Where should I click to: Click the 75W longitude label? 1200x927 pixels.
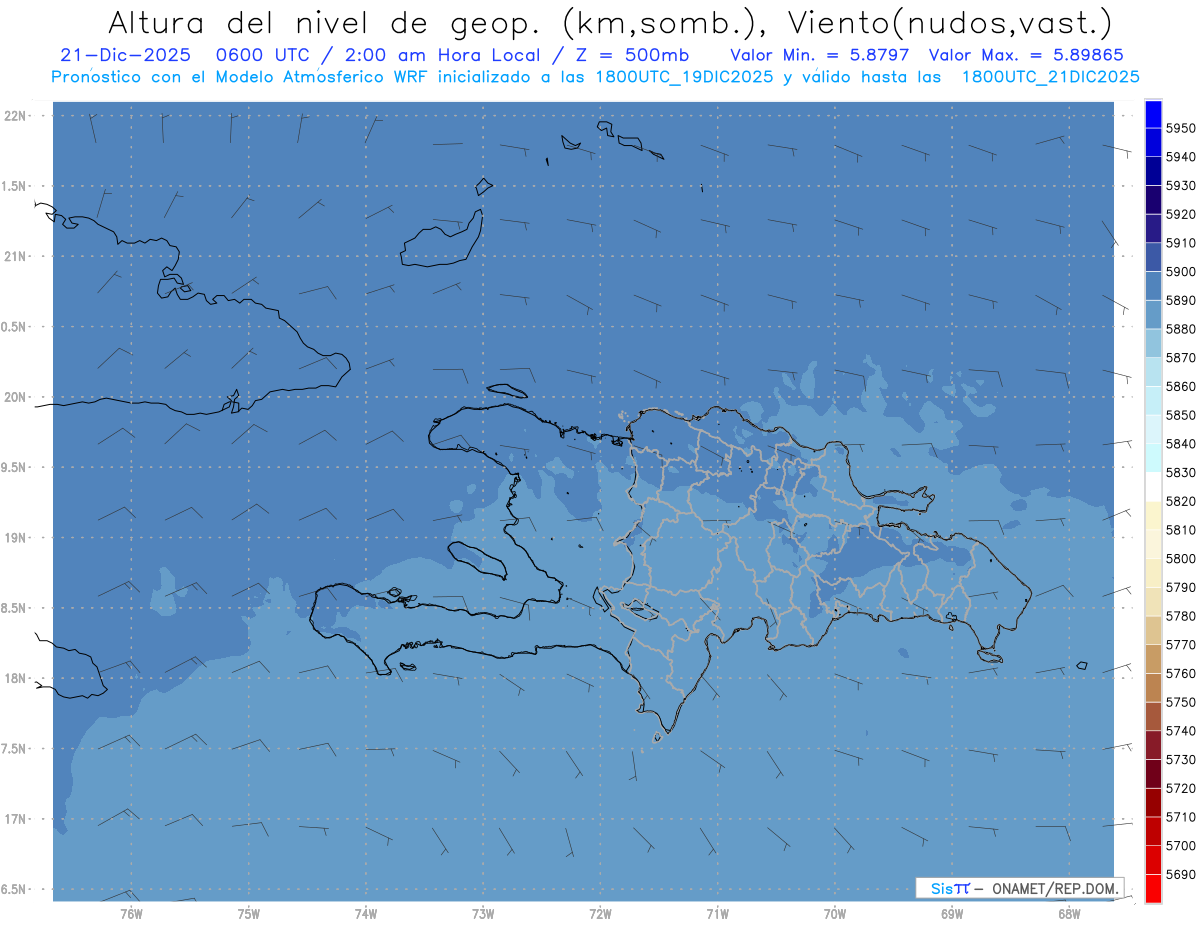[x=248, y=913]
